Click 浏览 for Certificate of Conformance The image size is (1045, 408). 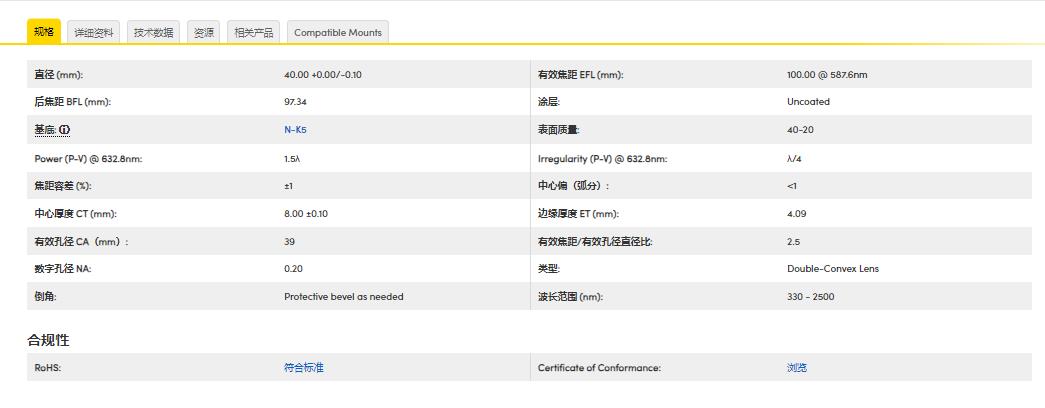(797, 368)
